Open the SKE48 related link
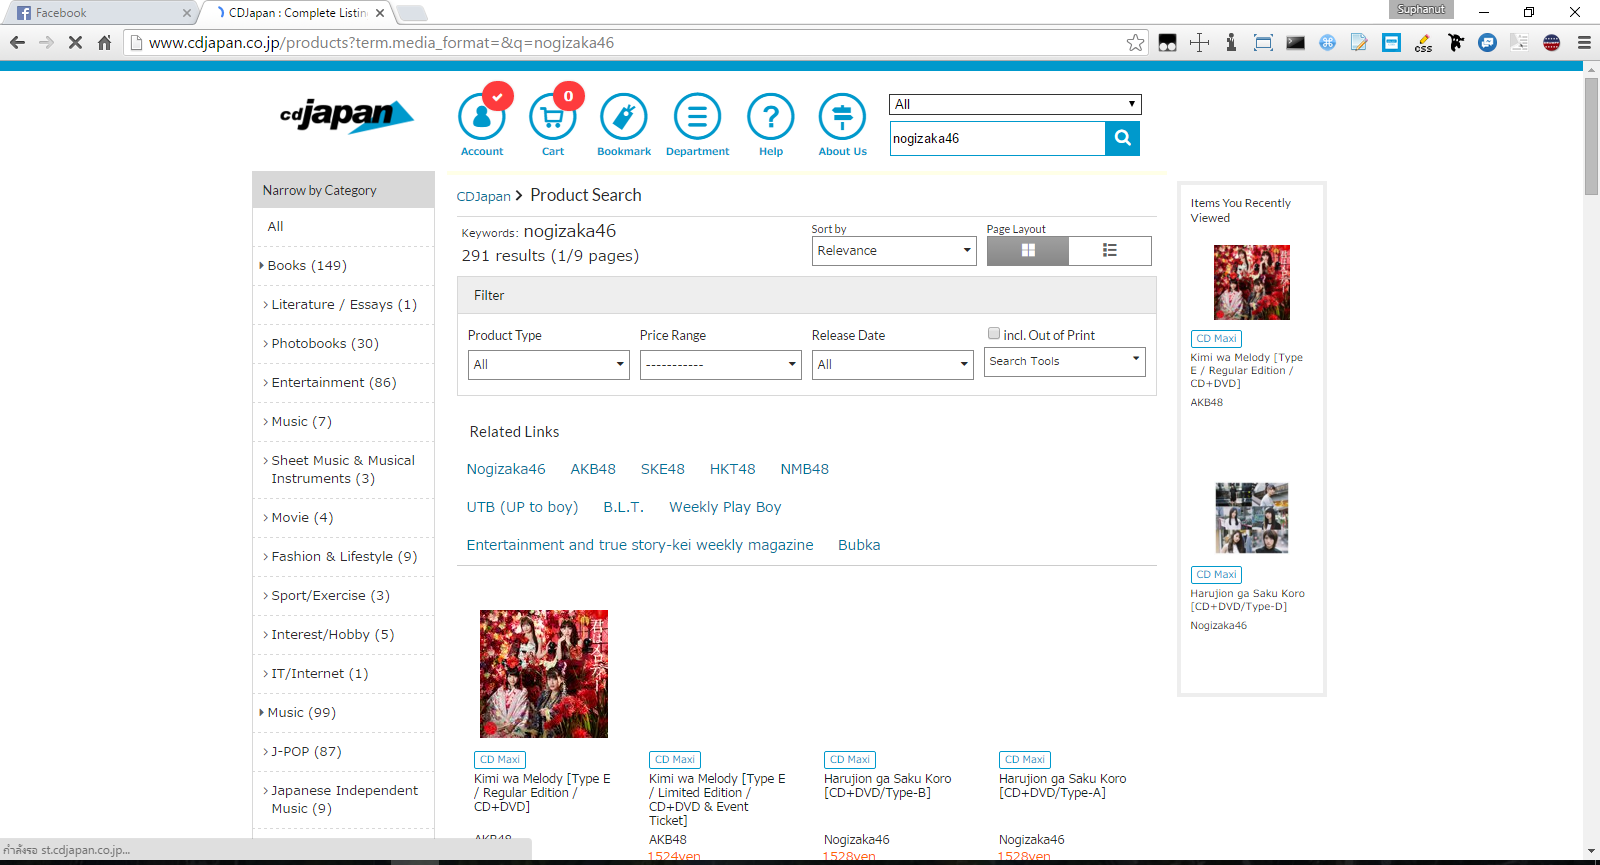This screenshot has height=865, width=1600. pos(663,469)
